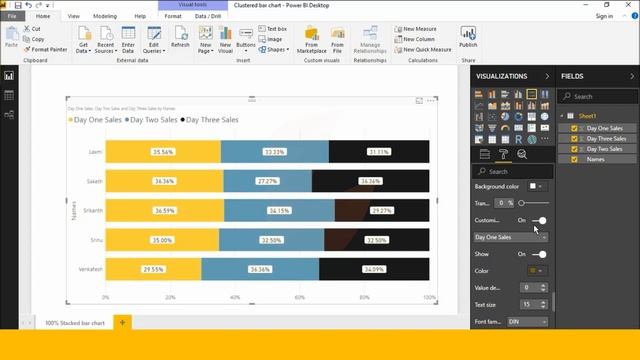The width and height of the screenshot is (640, 360).
Task: Toggle Customize series switch
Action: click(x=539, y=220)
